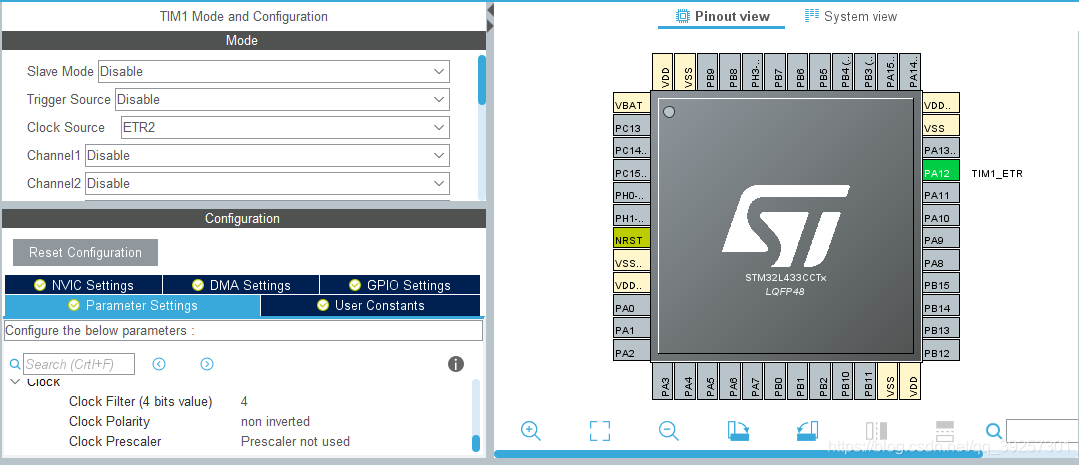Viewport: 1079px width, 465px height.
Task: Select the PA3 pin on bottom edge
Action: pyautogui.click(x=665, y=381)
